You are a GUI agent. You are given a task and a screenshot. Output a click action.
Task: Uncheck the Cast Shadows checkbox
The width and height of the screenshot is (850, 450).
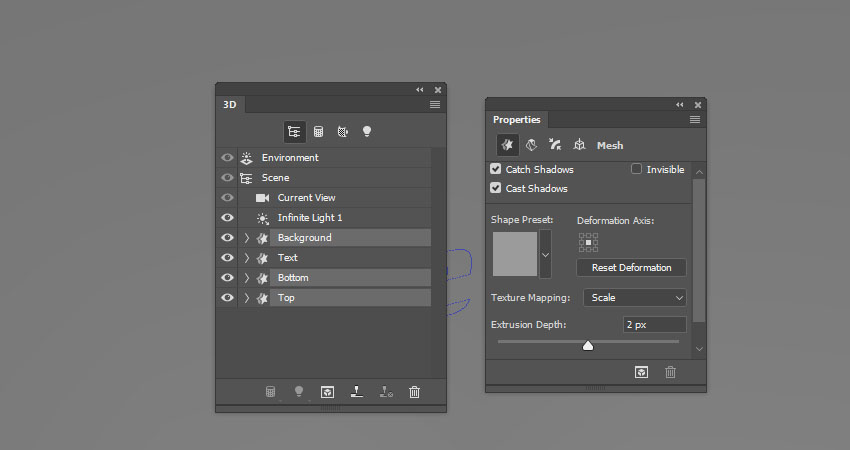(x=495, y=188)
